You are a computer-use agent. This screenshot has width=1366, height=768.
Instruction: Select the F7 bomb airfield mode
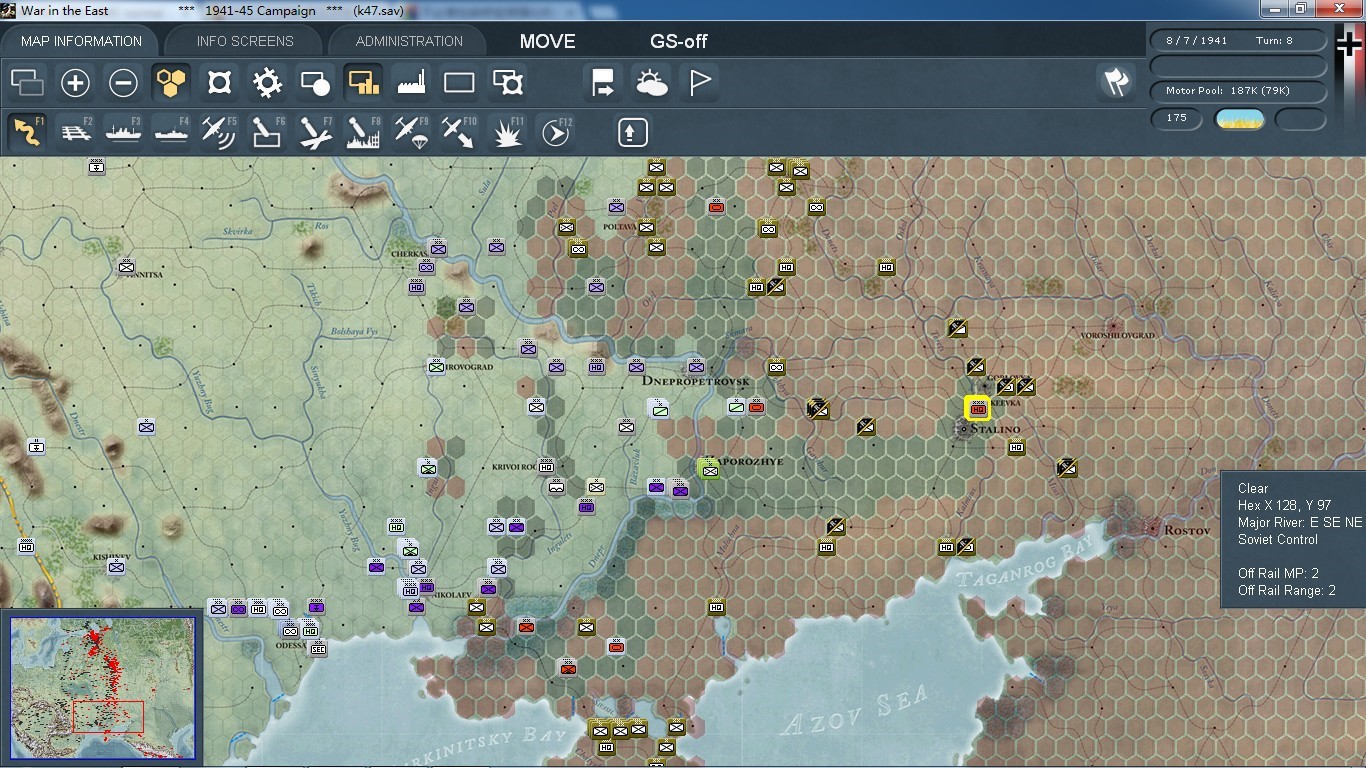315,132
